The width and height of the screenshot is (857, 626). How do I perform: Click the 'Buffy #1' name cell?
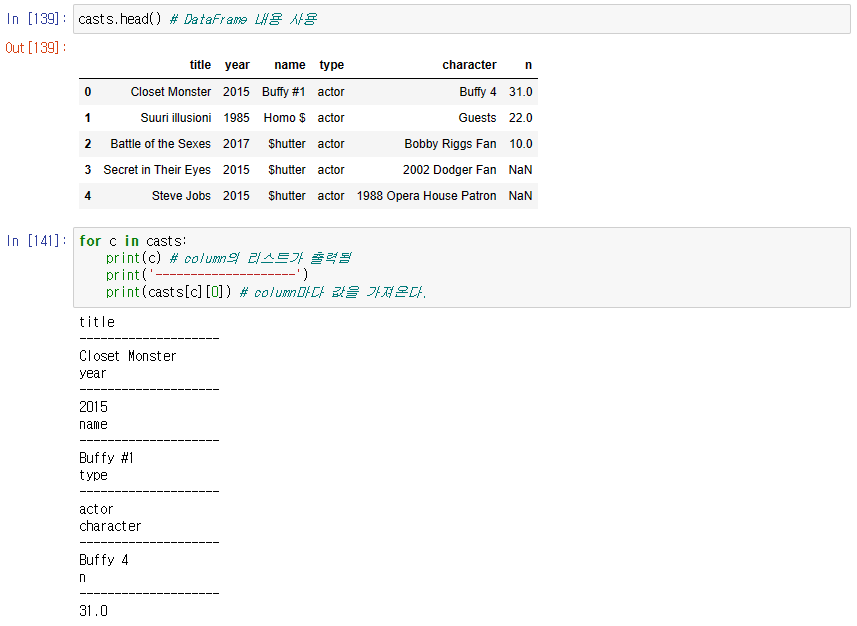284,92
